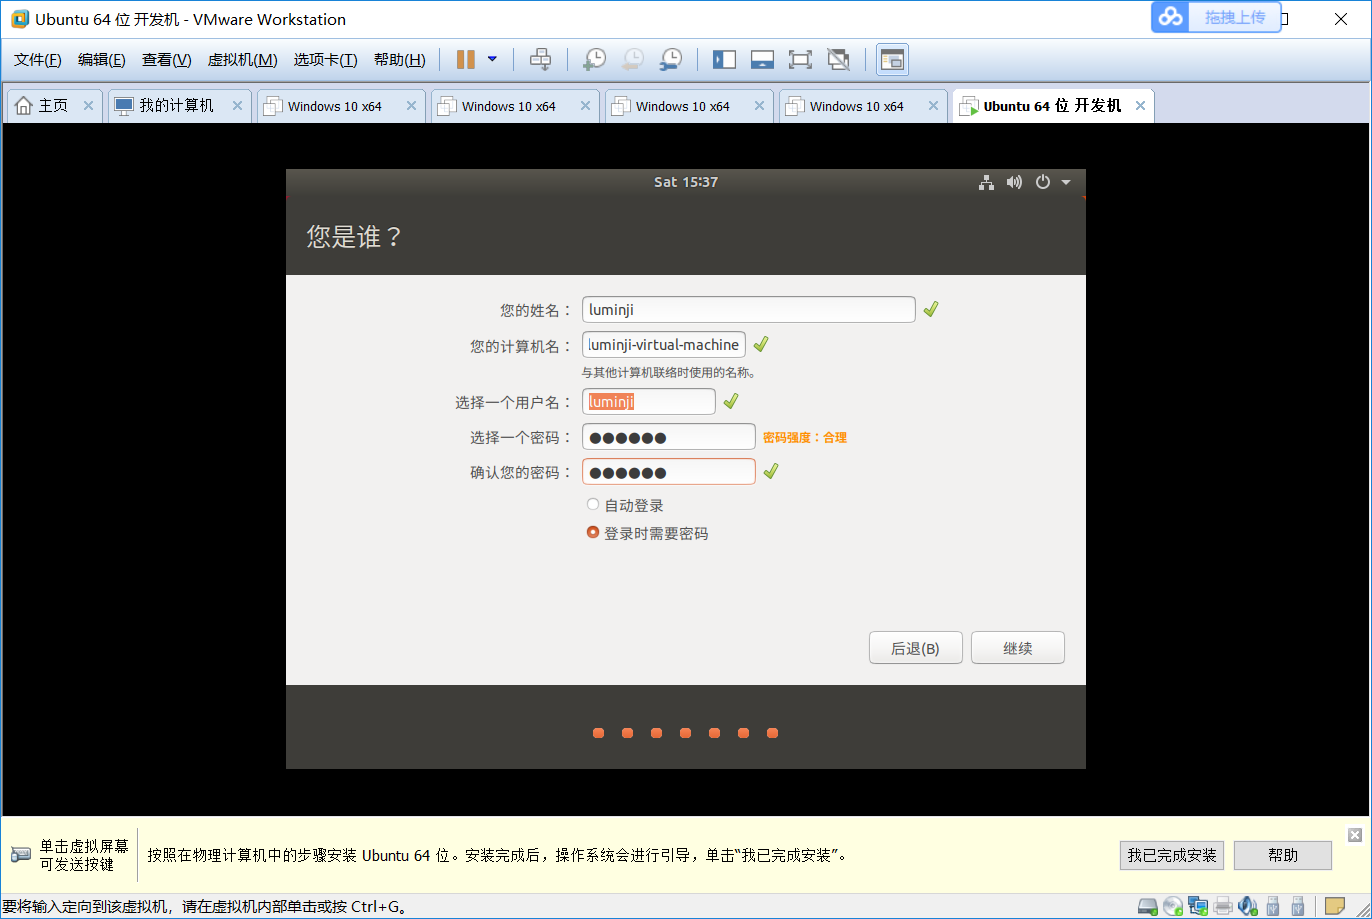This screenshot has height=919, width=1372.
Task: Click the Sat 15:37 clock
Action: coord(686,182)
